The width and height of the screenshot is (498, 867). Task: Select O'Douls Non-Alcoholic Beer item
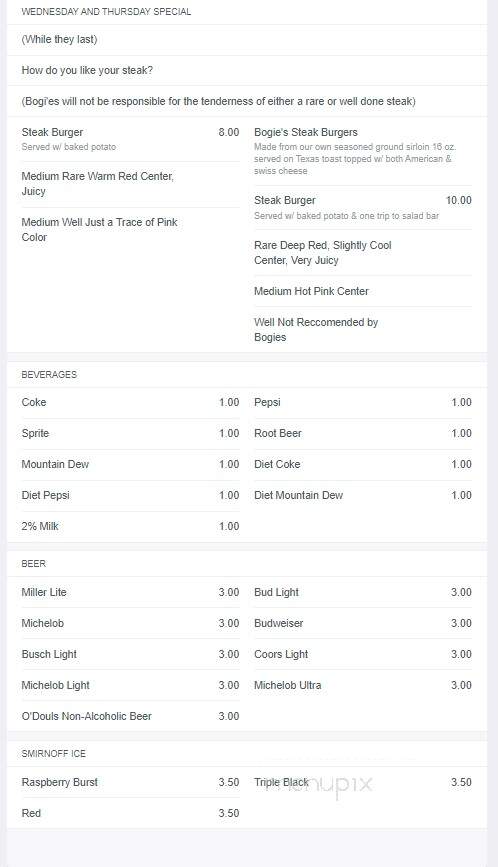pyautogui.click(x=130, y=716)
